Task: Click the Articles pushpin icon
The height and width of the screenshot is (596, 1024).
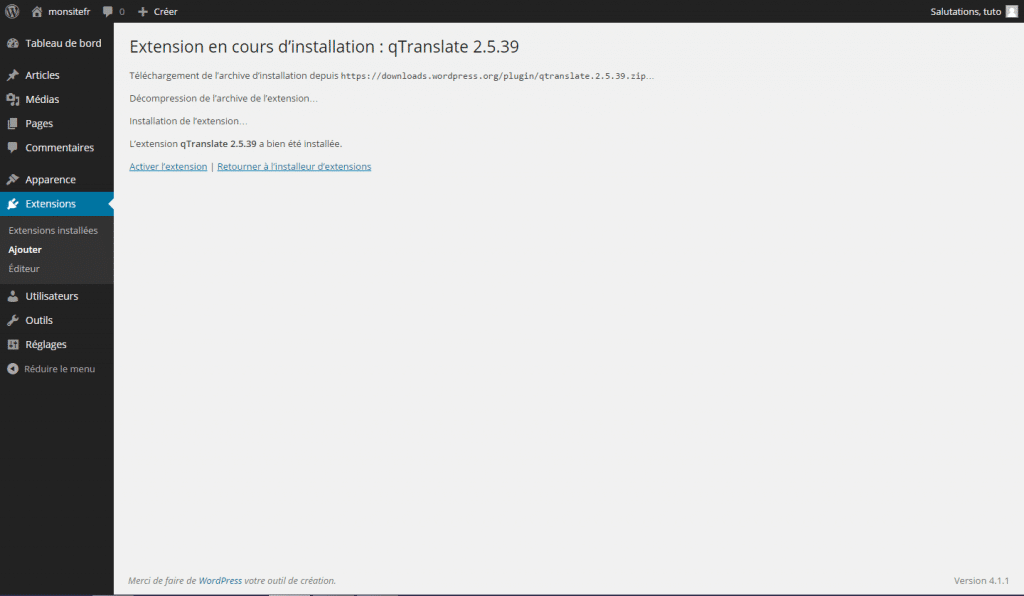Action: [12, 75]
